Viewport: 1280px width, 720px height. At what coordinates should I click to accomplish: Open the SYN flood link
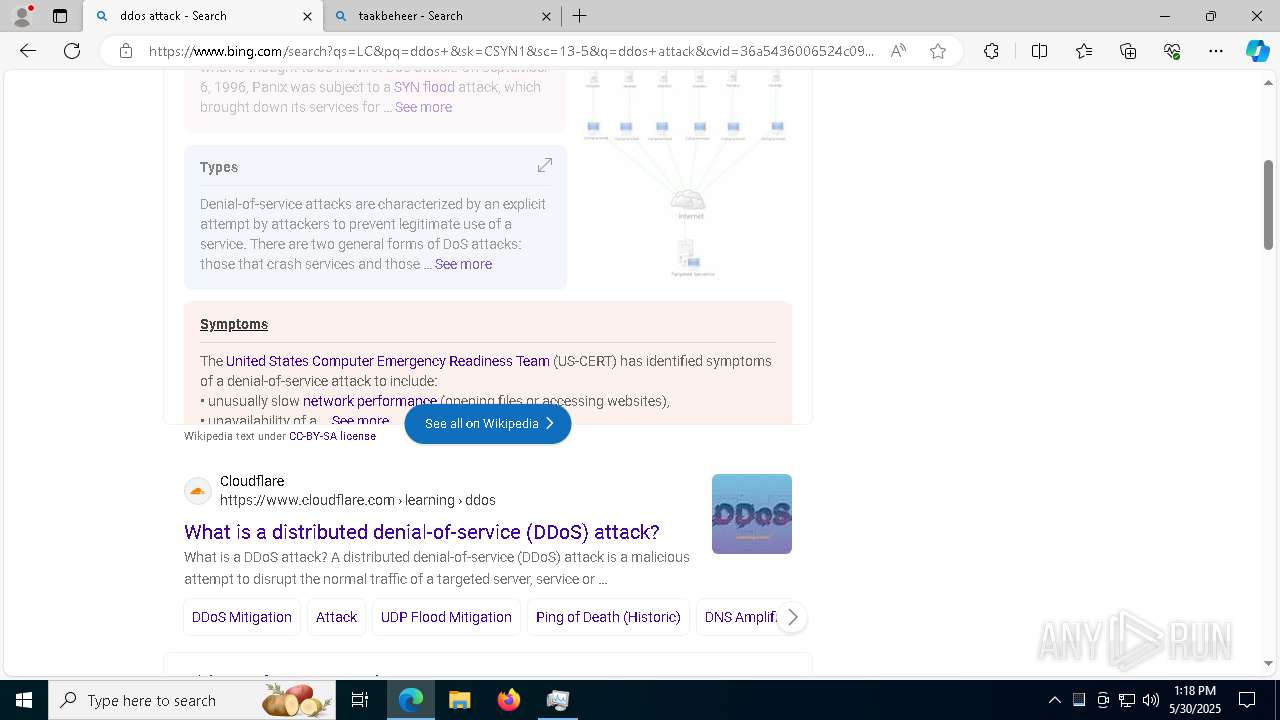[x=424, y=87]
